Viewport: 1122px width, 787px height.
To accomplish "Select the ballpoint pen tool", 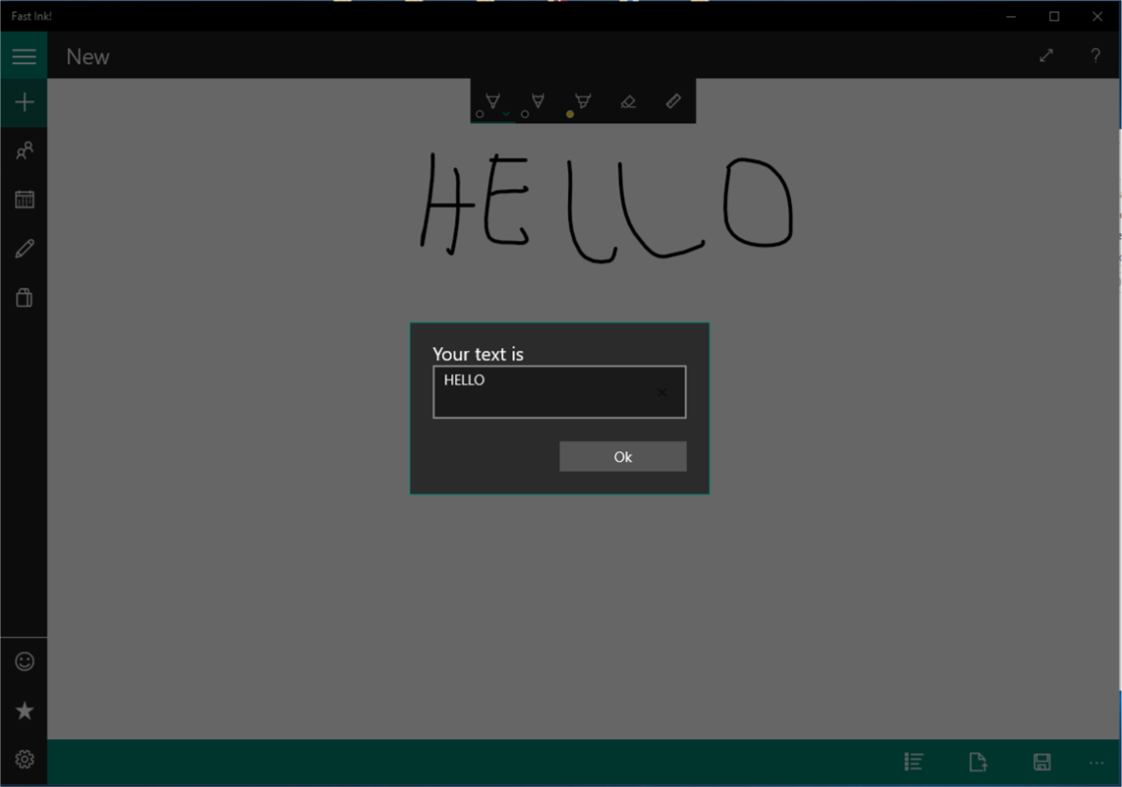I will pyautogui.click(x=490, y=100).
